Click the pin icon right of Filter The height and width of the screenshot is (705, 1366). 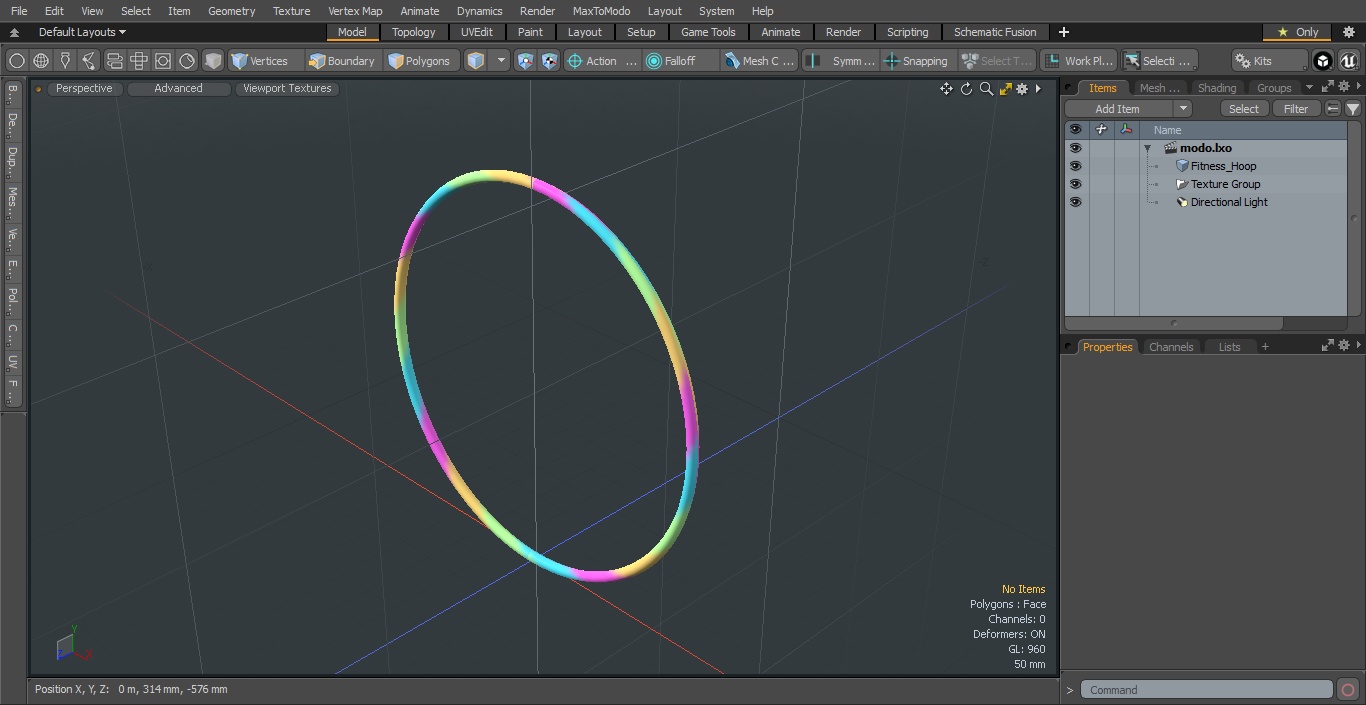[1333, 108]
